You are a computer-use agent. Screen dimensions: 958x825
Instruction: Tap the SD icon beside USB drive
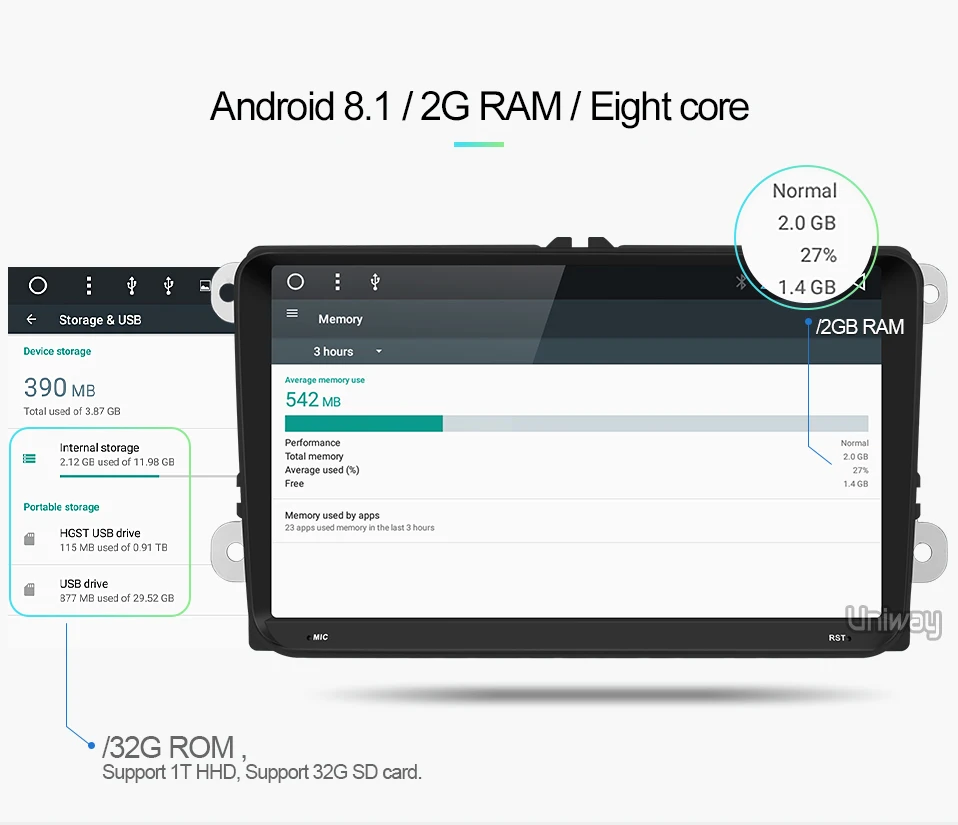[x=29, y=590]
